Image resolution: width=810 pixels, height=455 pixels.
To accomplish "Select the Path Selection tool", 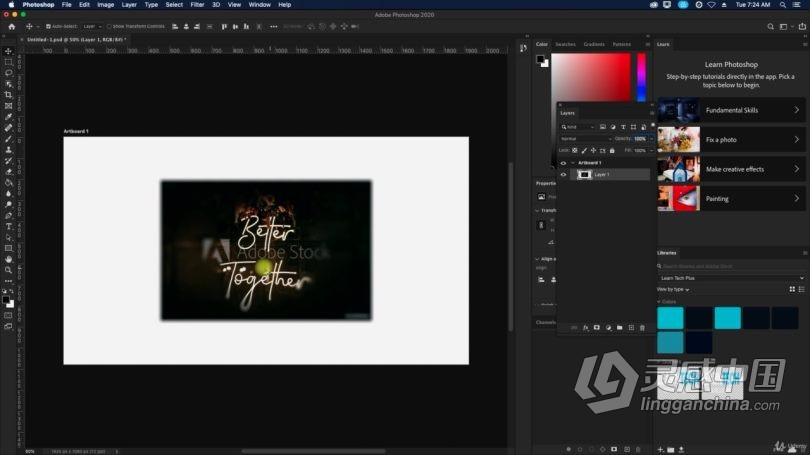I will coord(8,237).
